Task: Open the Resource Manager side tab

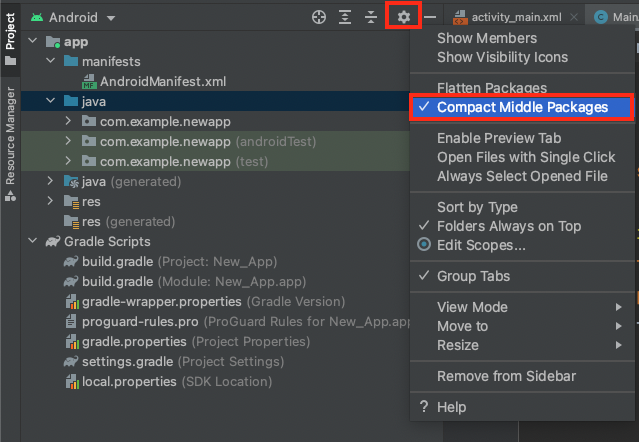Action: point(10,143)
